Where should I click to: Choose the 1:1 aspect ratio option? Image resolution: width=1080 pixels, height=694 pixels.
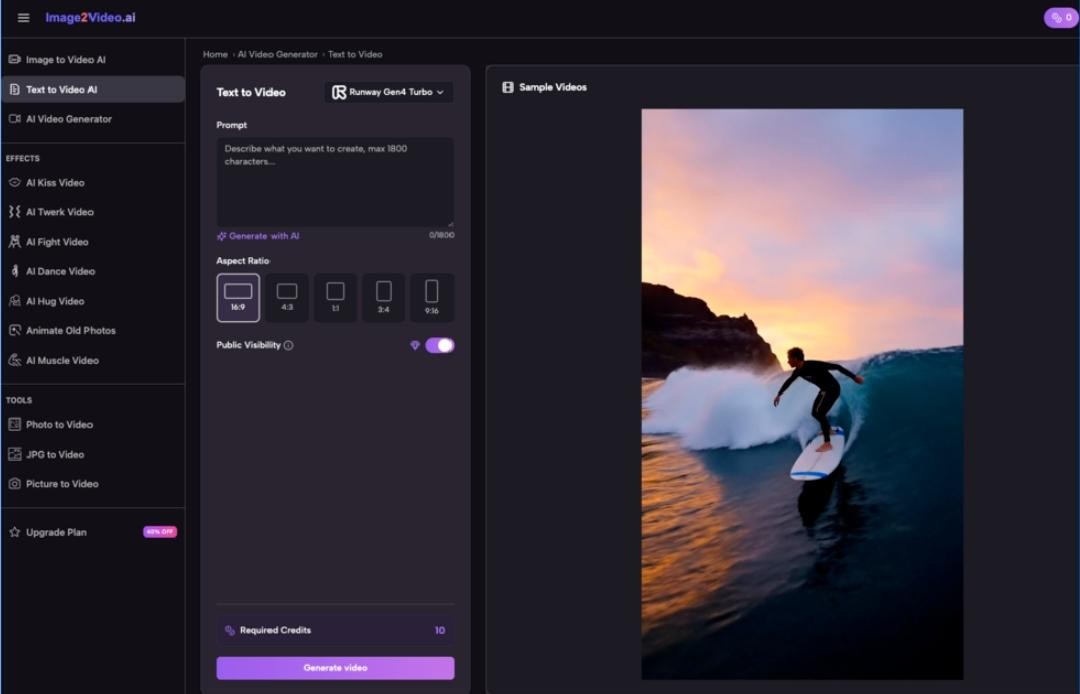click(335, 297)
